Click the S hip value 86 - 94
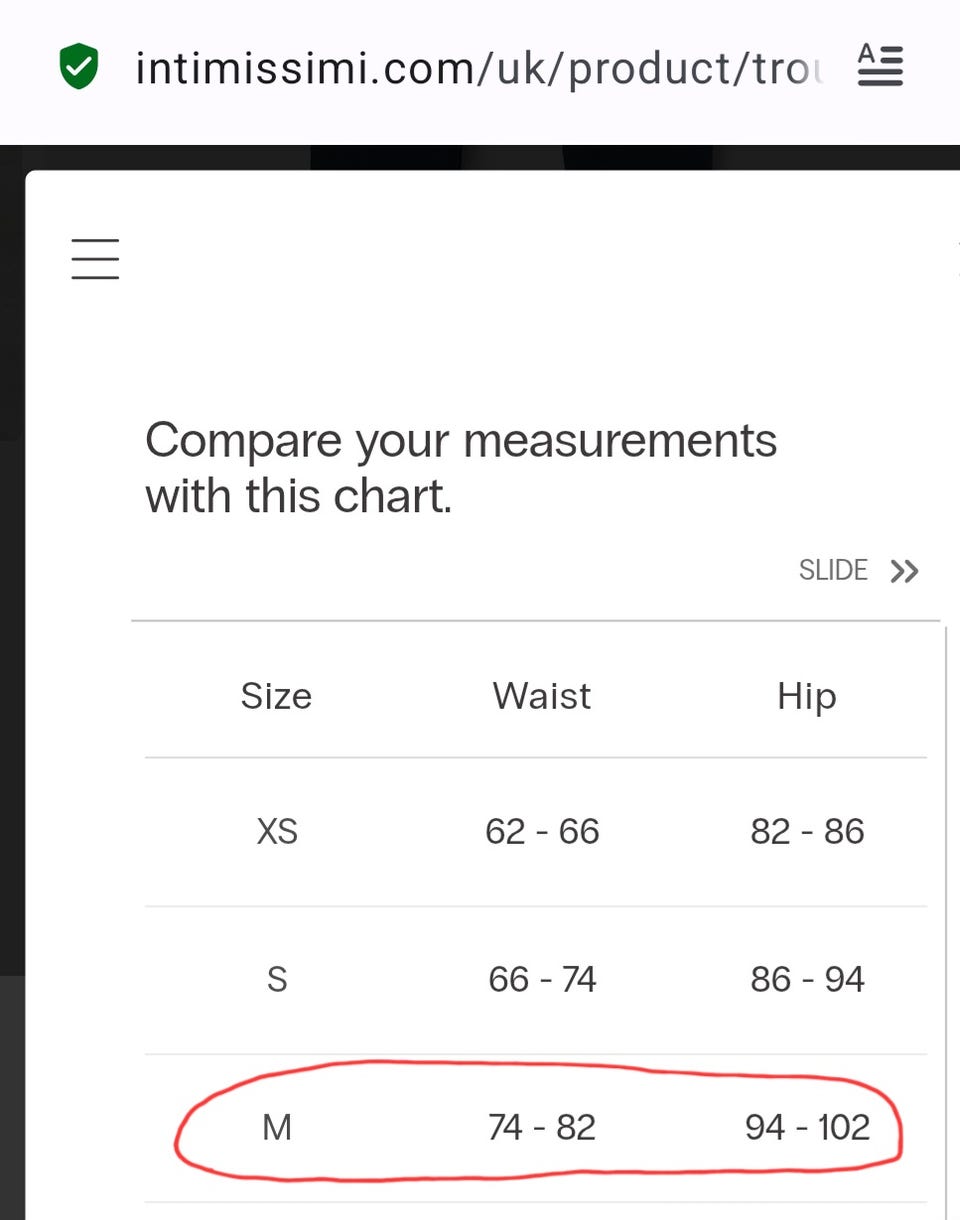This screenshot has width=960, height=1220. tap(807, 979)
